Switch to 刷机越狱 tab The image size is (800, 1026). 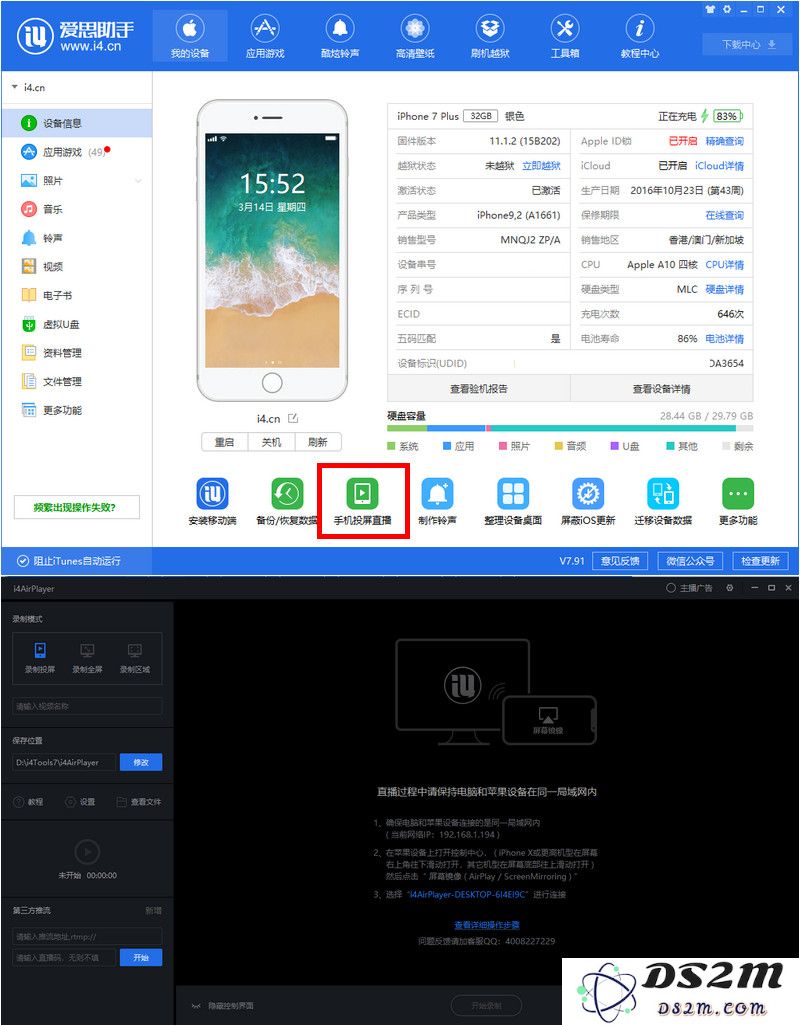tap(490, 36)
